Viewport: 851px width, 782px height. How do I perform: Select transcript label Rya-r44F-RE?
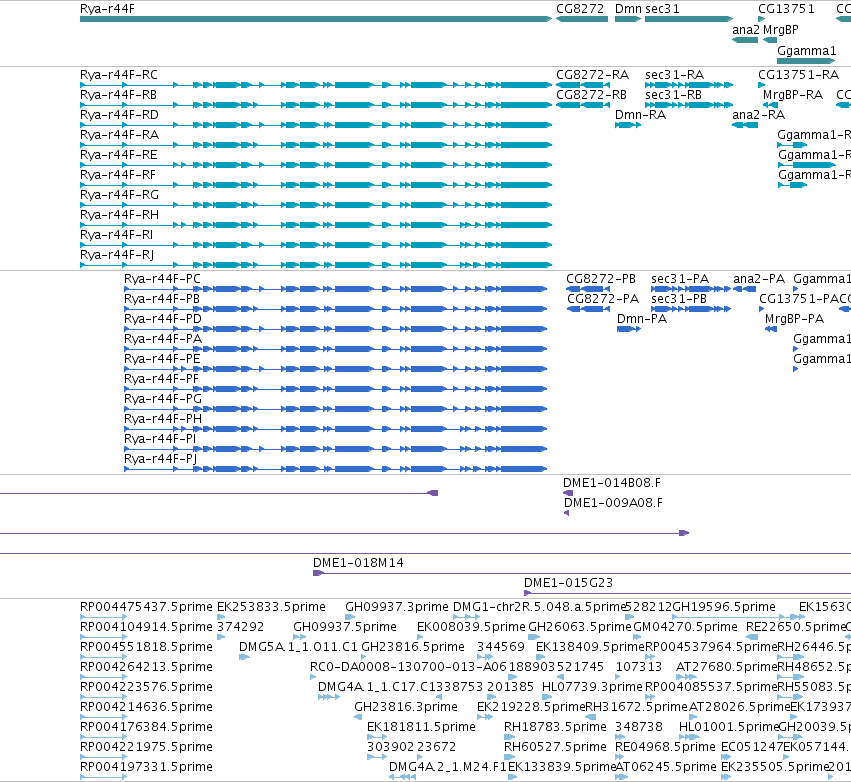[118, 155]
